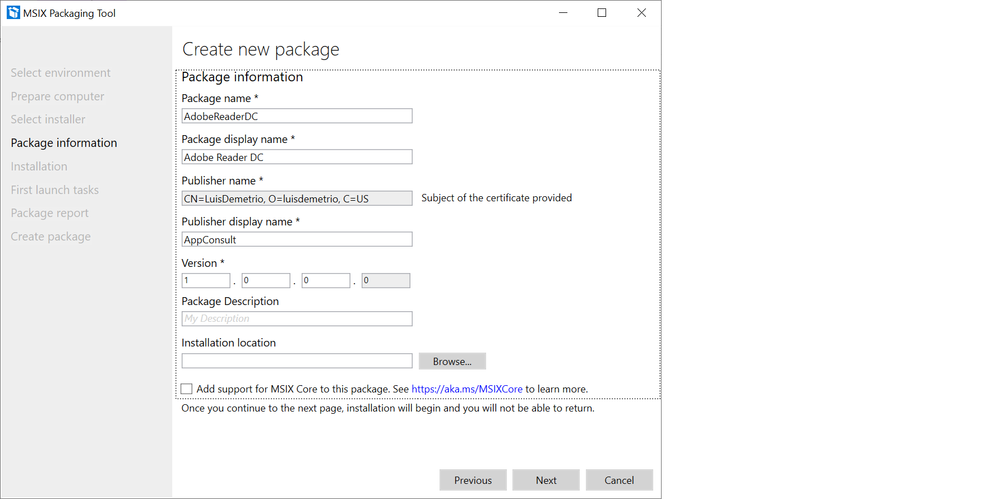The image size is (998, 499).
Task: Edit the Publisher display name field
Action: [x=297, y=239]
